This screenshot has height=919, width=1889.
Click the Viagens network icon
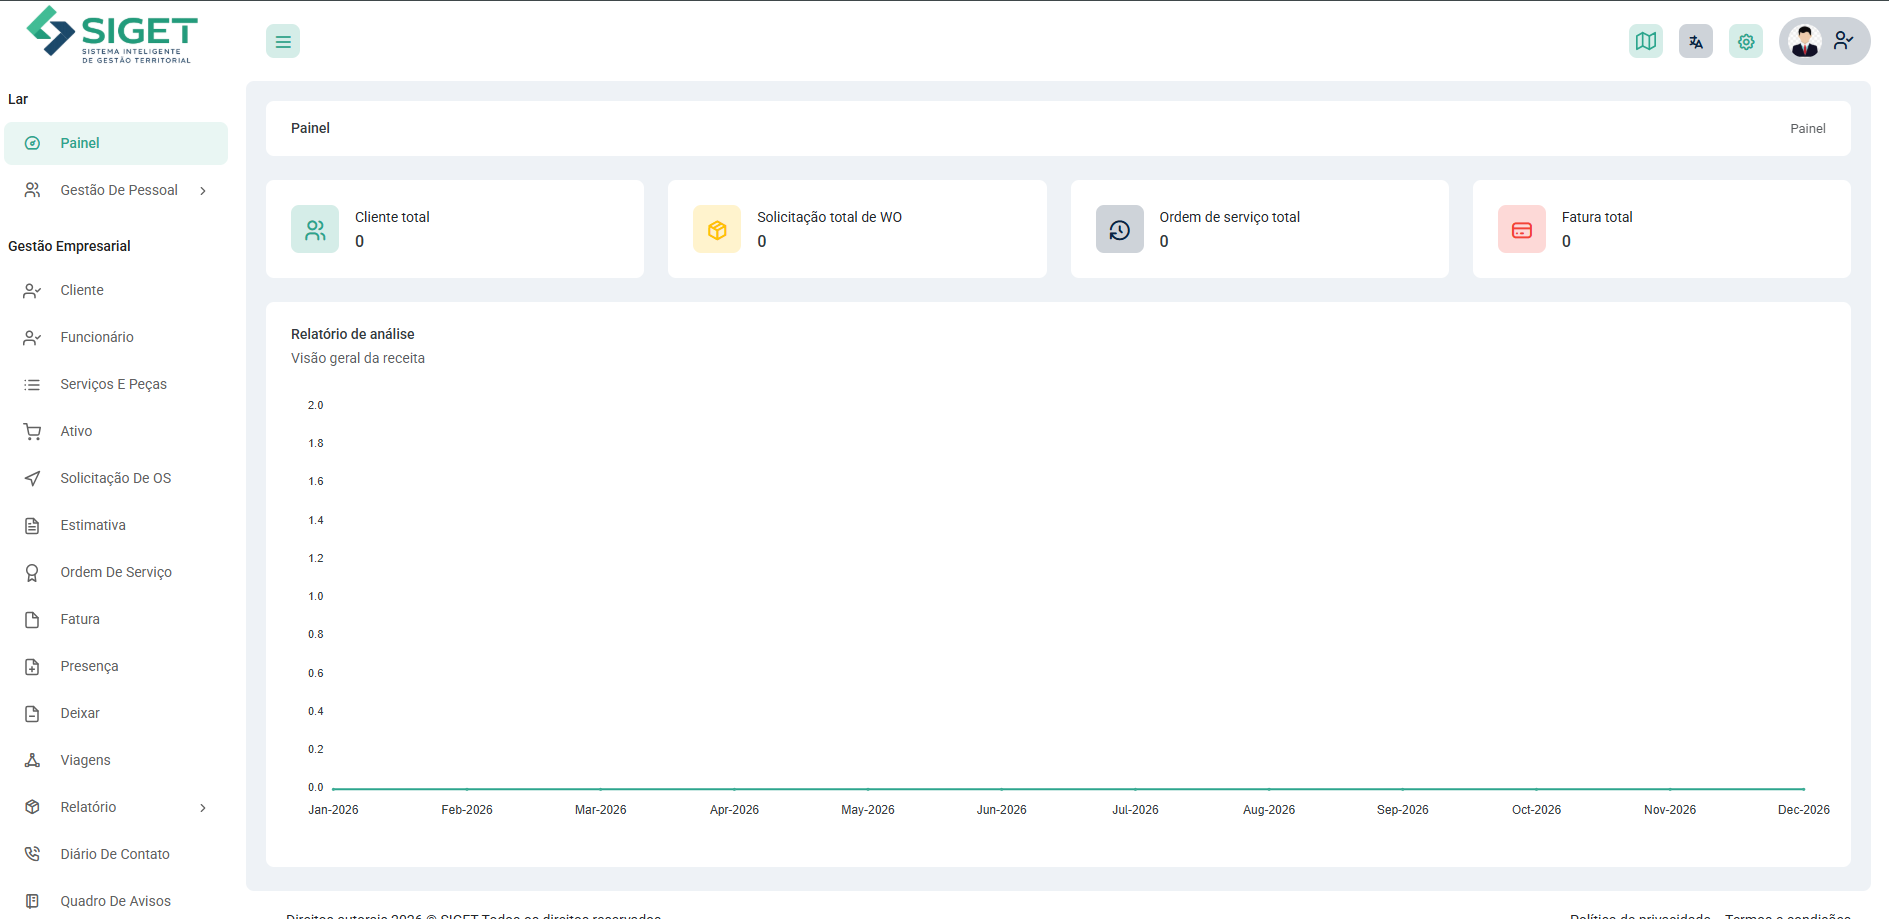[x=32, y=760]
